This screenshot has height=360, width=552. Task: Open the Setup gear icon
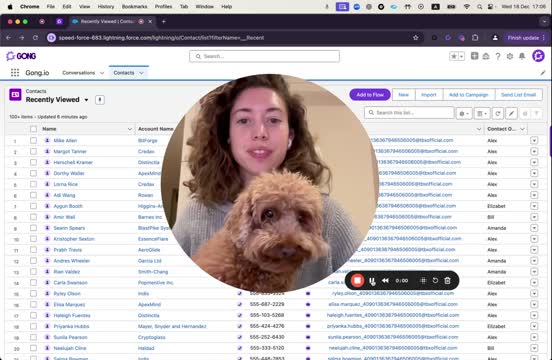pos(510,56)
